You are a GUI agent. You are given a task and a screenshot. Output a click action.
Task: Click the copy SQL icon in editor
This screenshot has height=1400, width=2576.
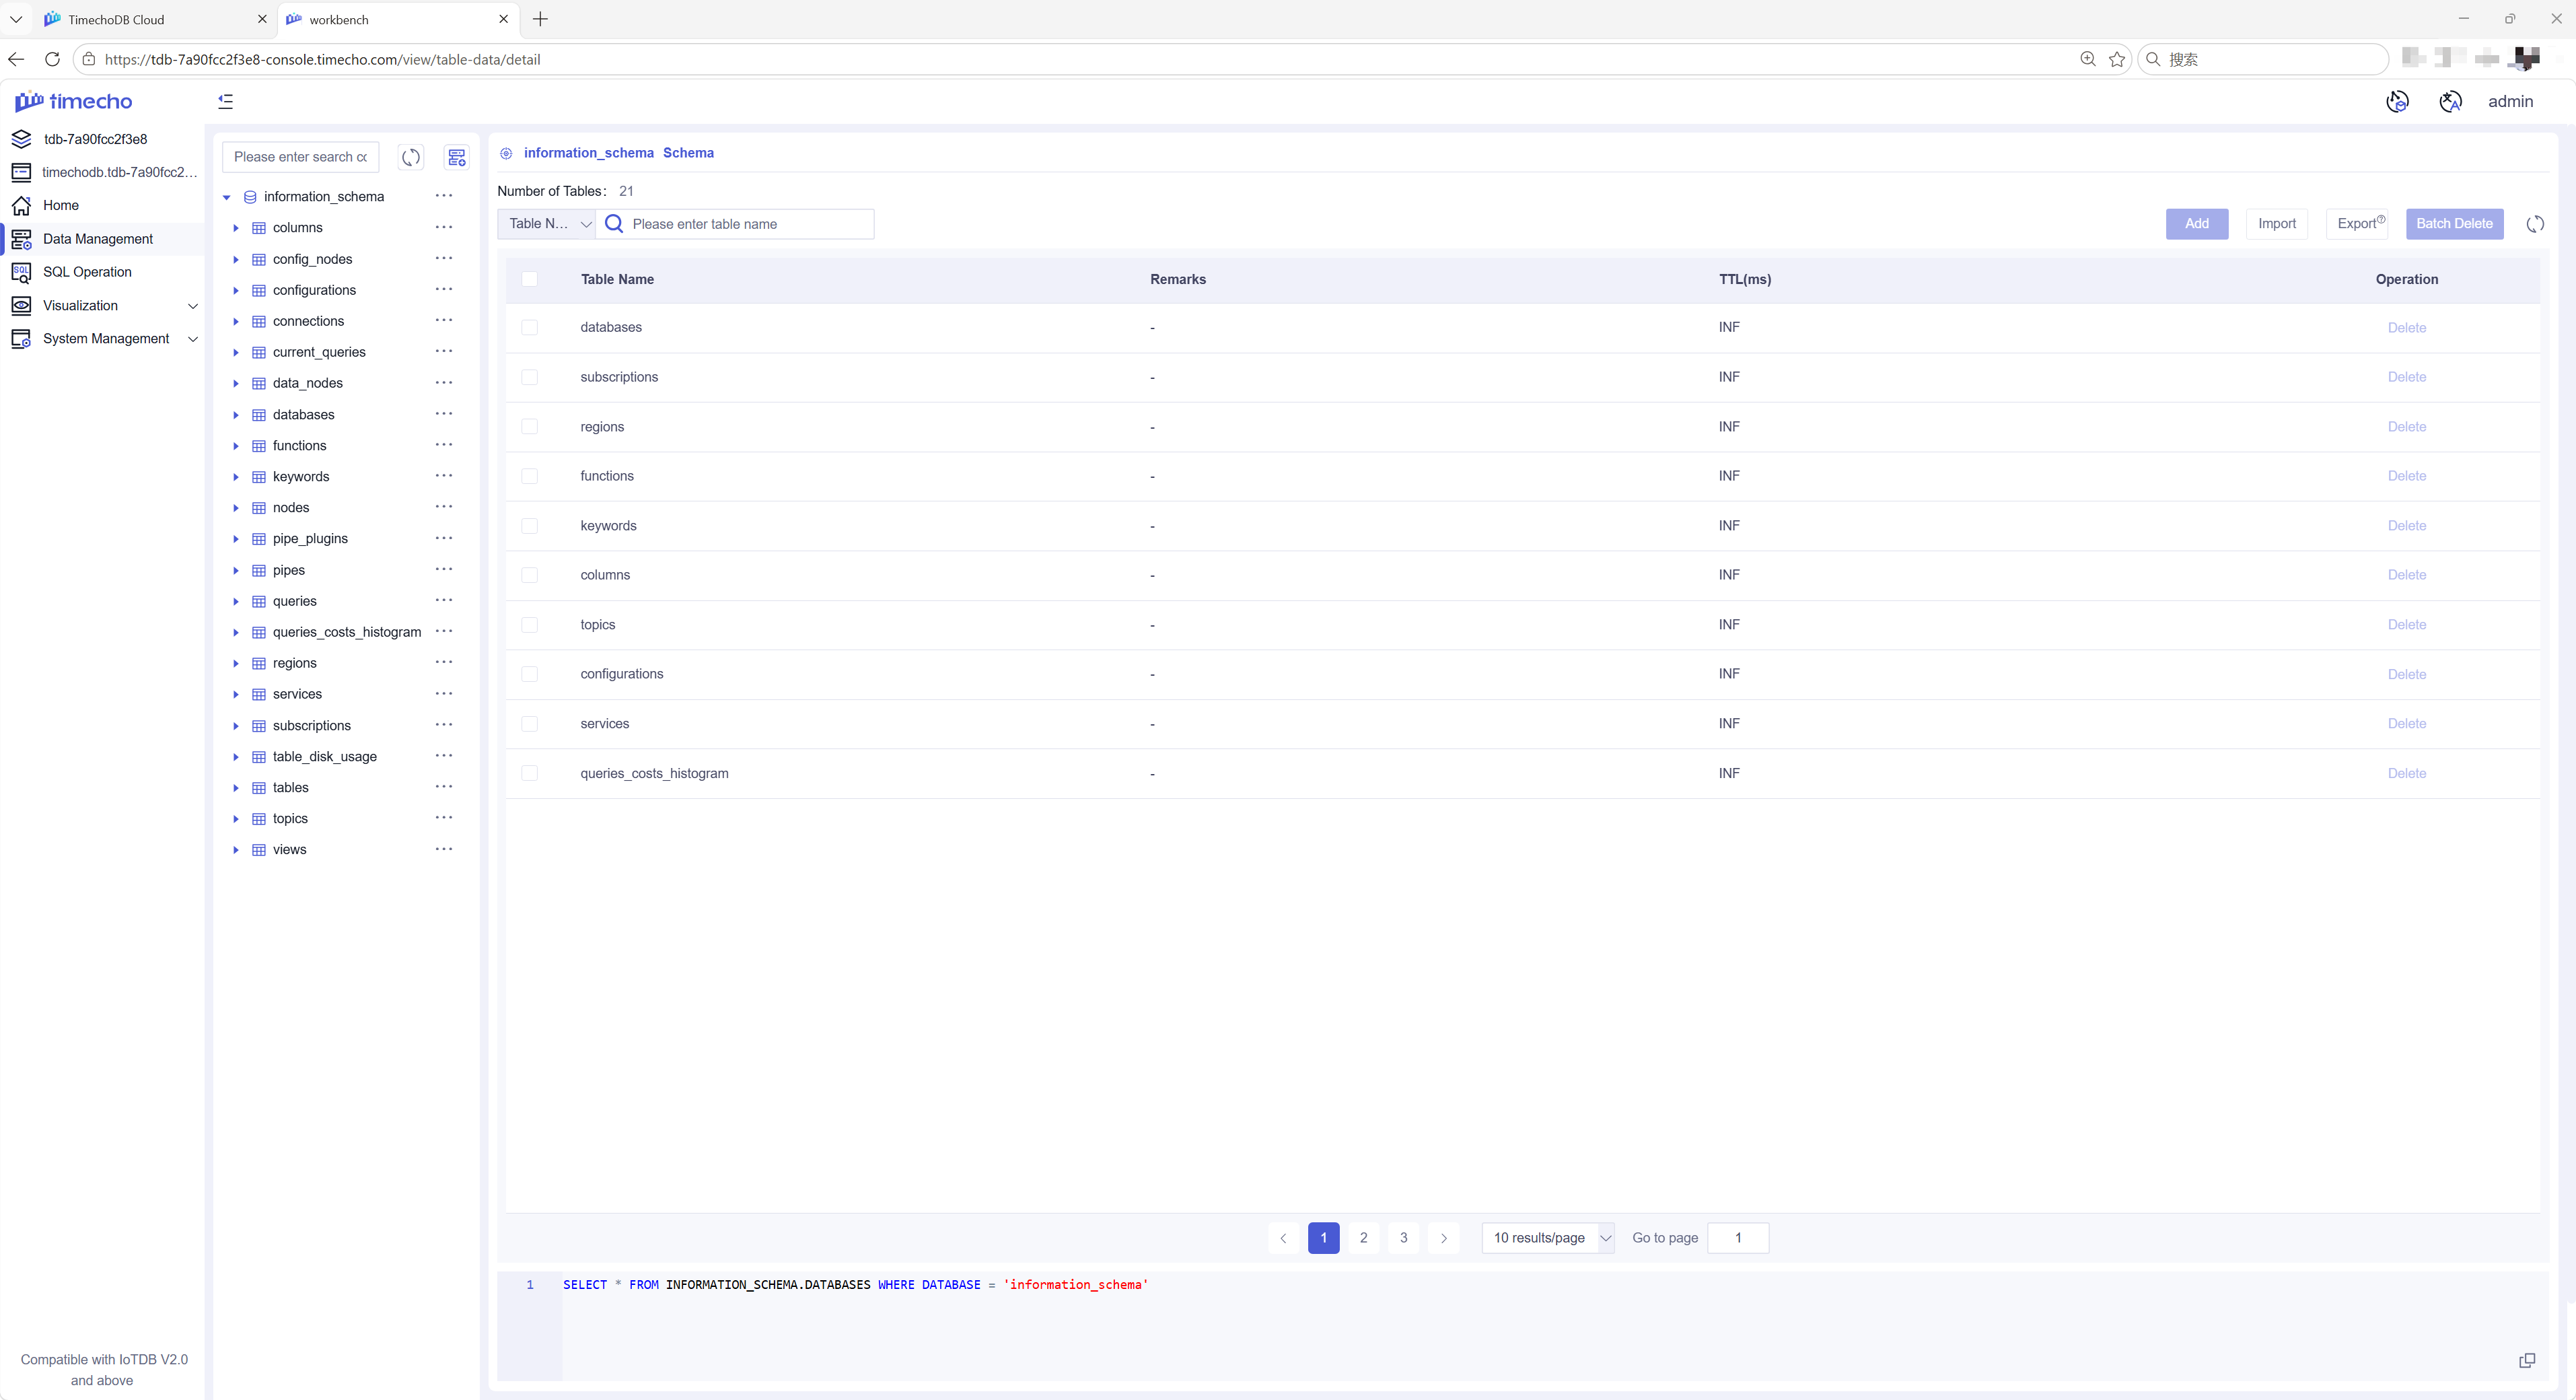pyautogui.click(x=2527, y=1360)
